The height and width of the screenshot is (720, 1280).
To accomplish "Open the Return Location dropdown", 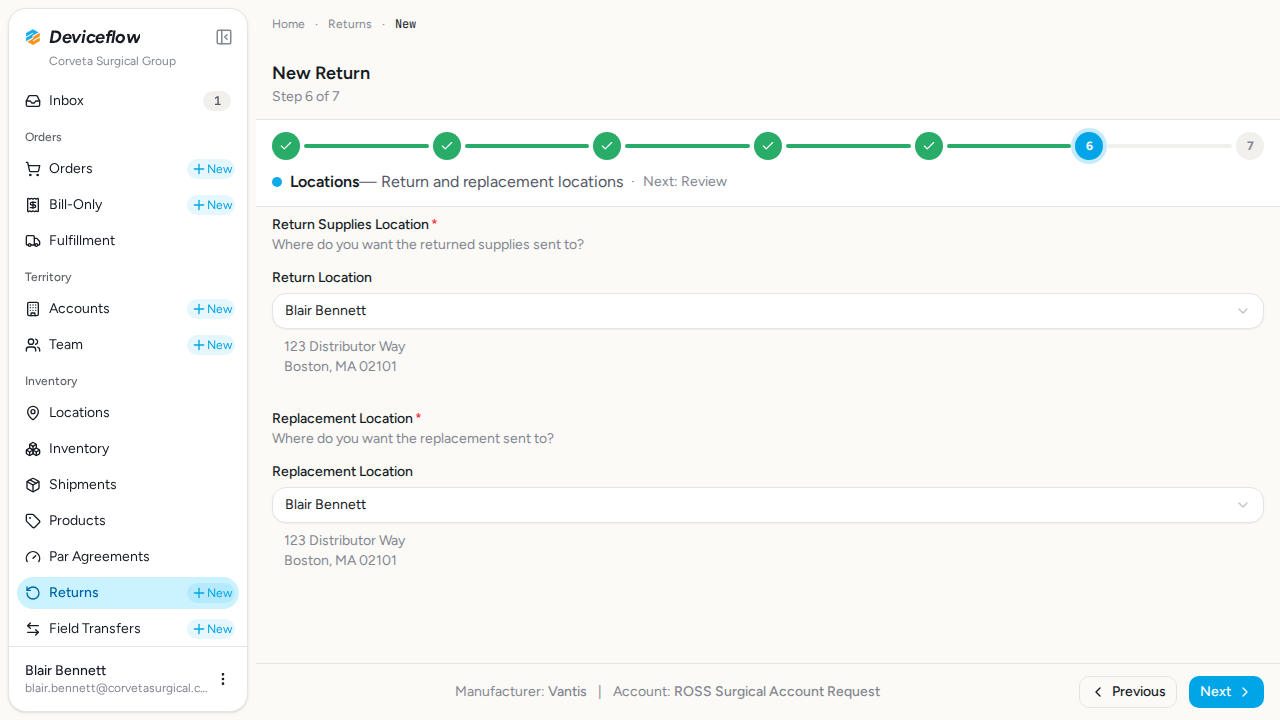I will pos(768,311).
